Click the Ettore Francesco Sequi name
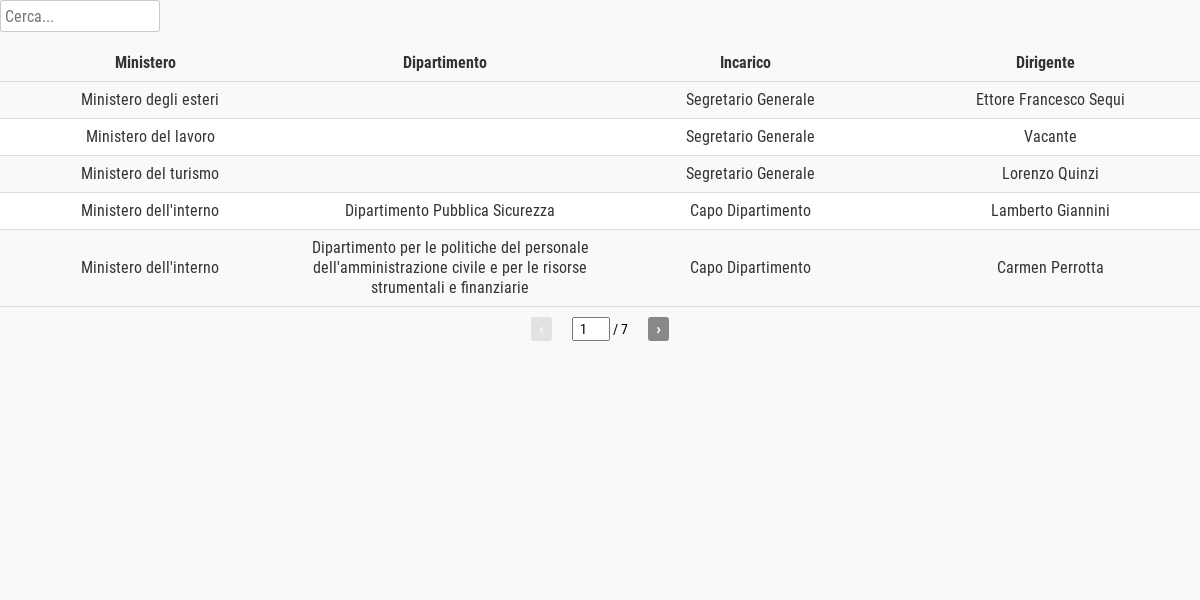The height and width of the screenshot is (600, 1200). (1050, 100)
